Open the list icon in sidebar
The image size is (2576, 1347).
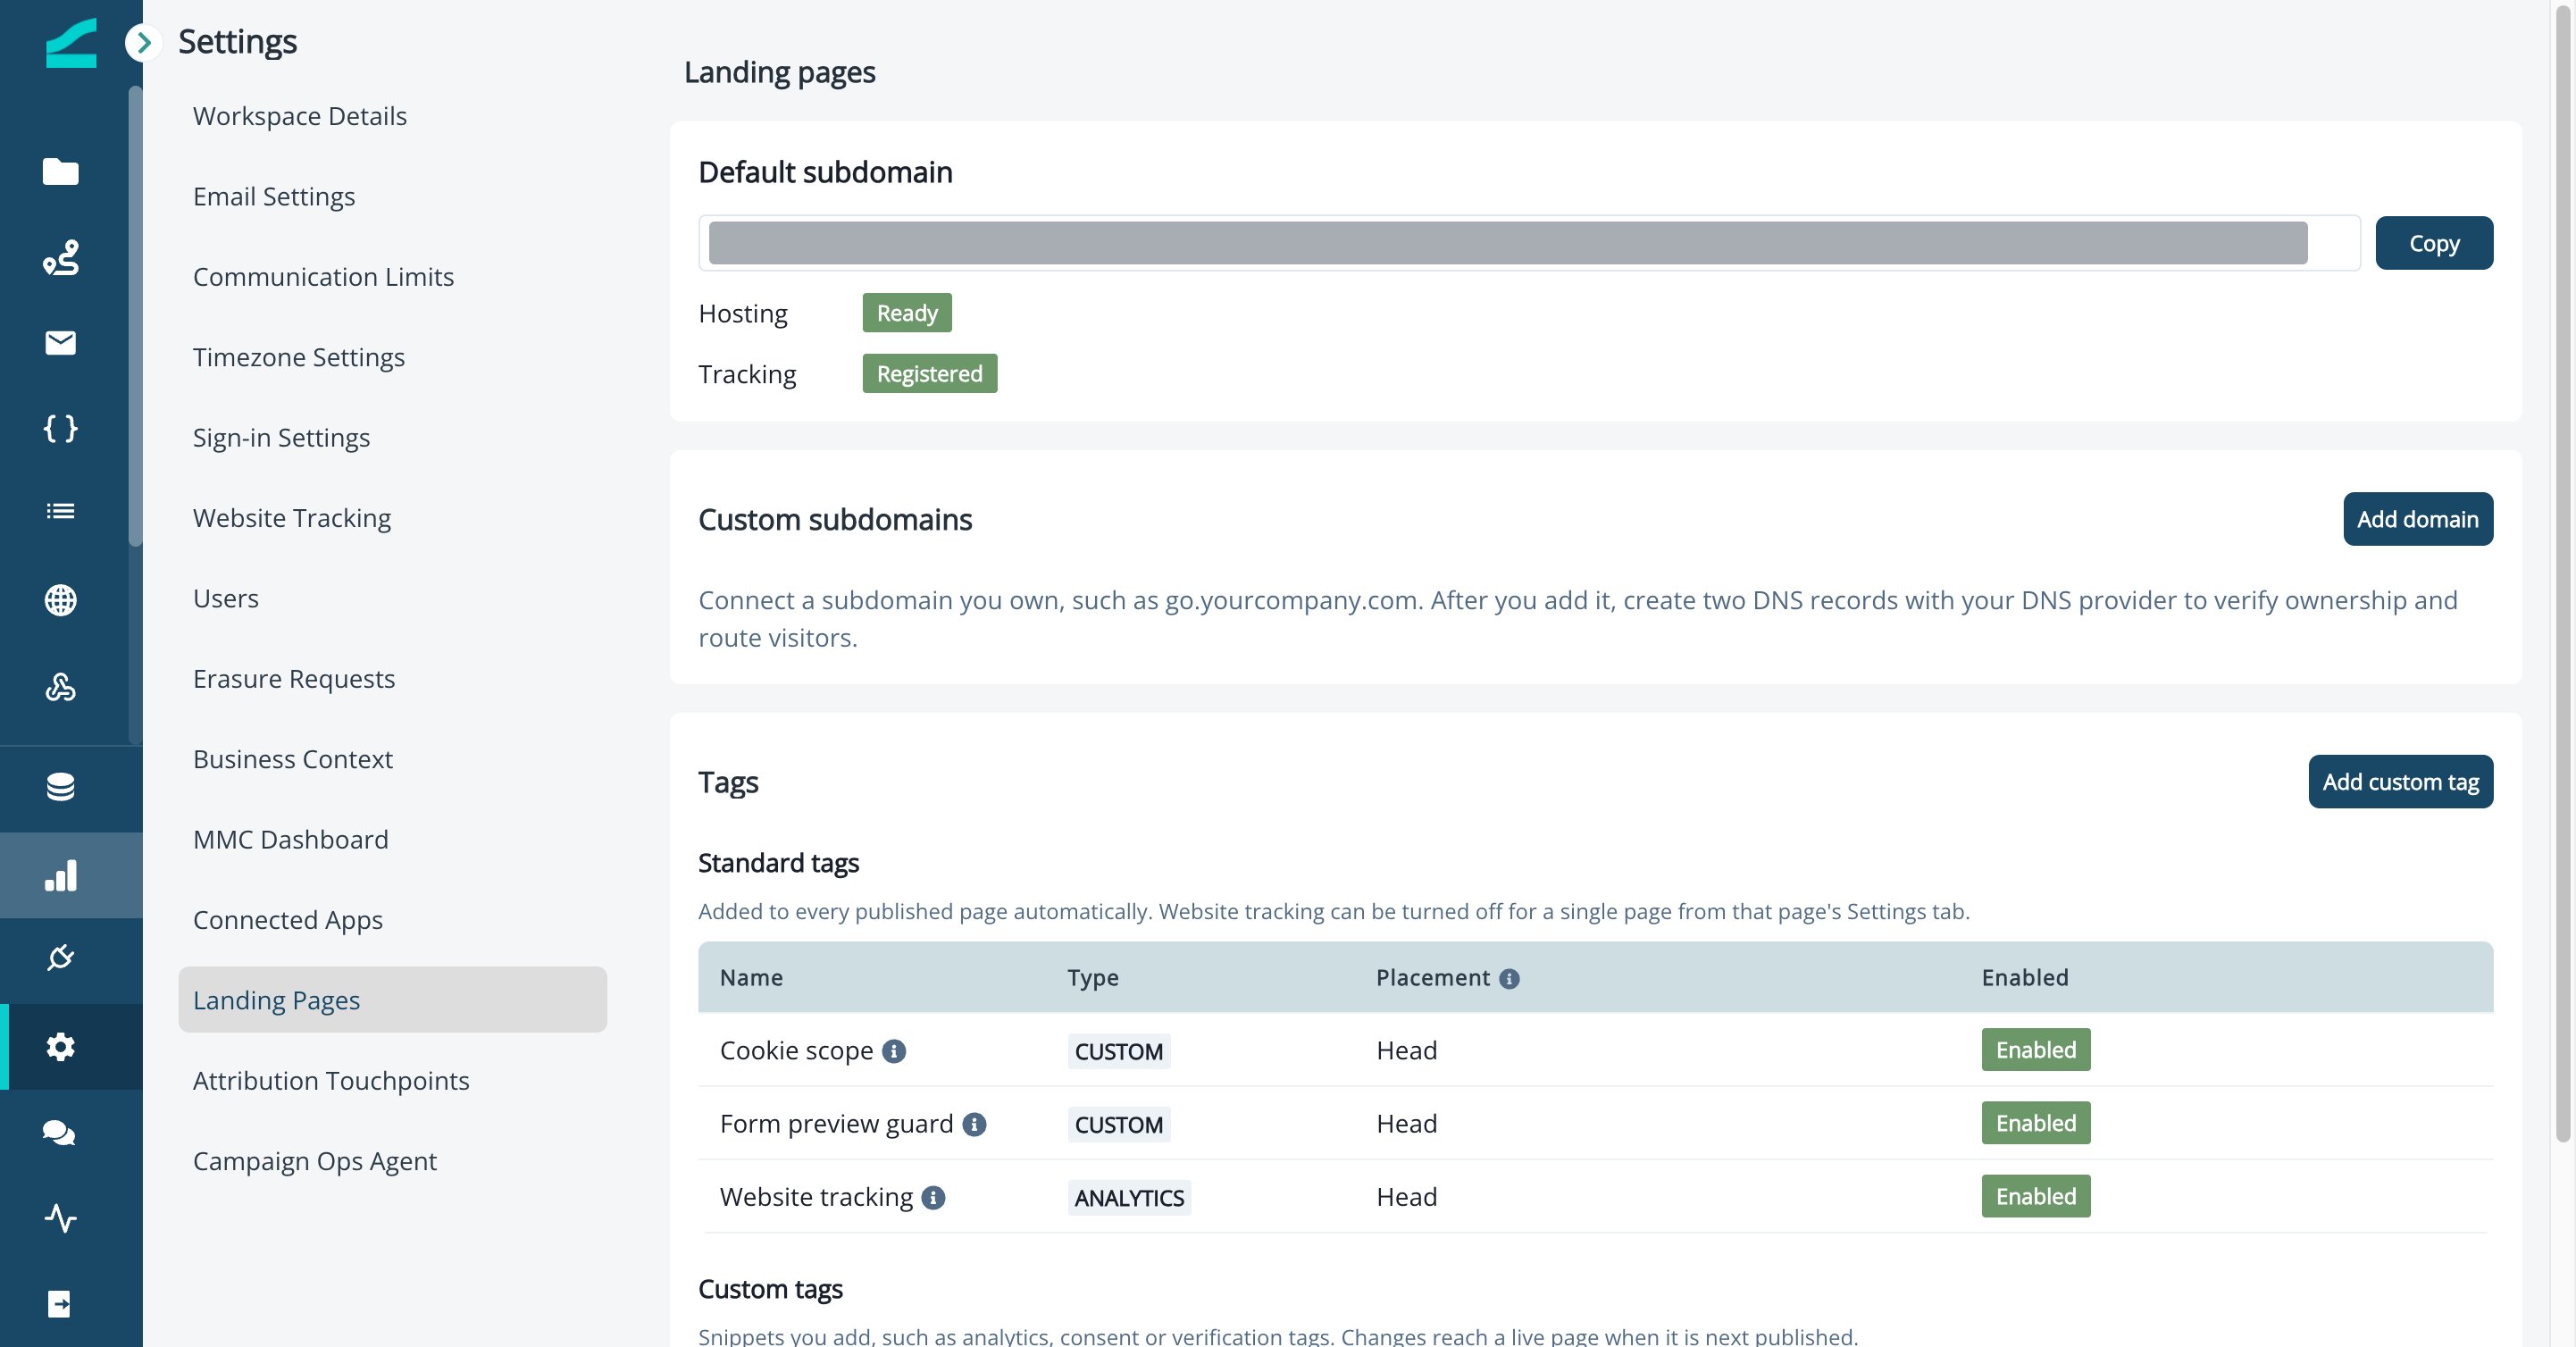tap(60, 511)
